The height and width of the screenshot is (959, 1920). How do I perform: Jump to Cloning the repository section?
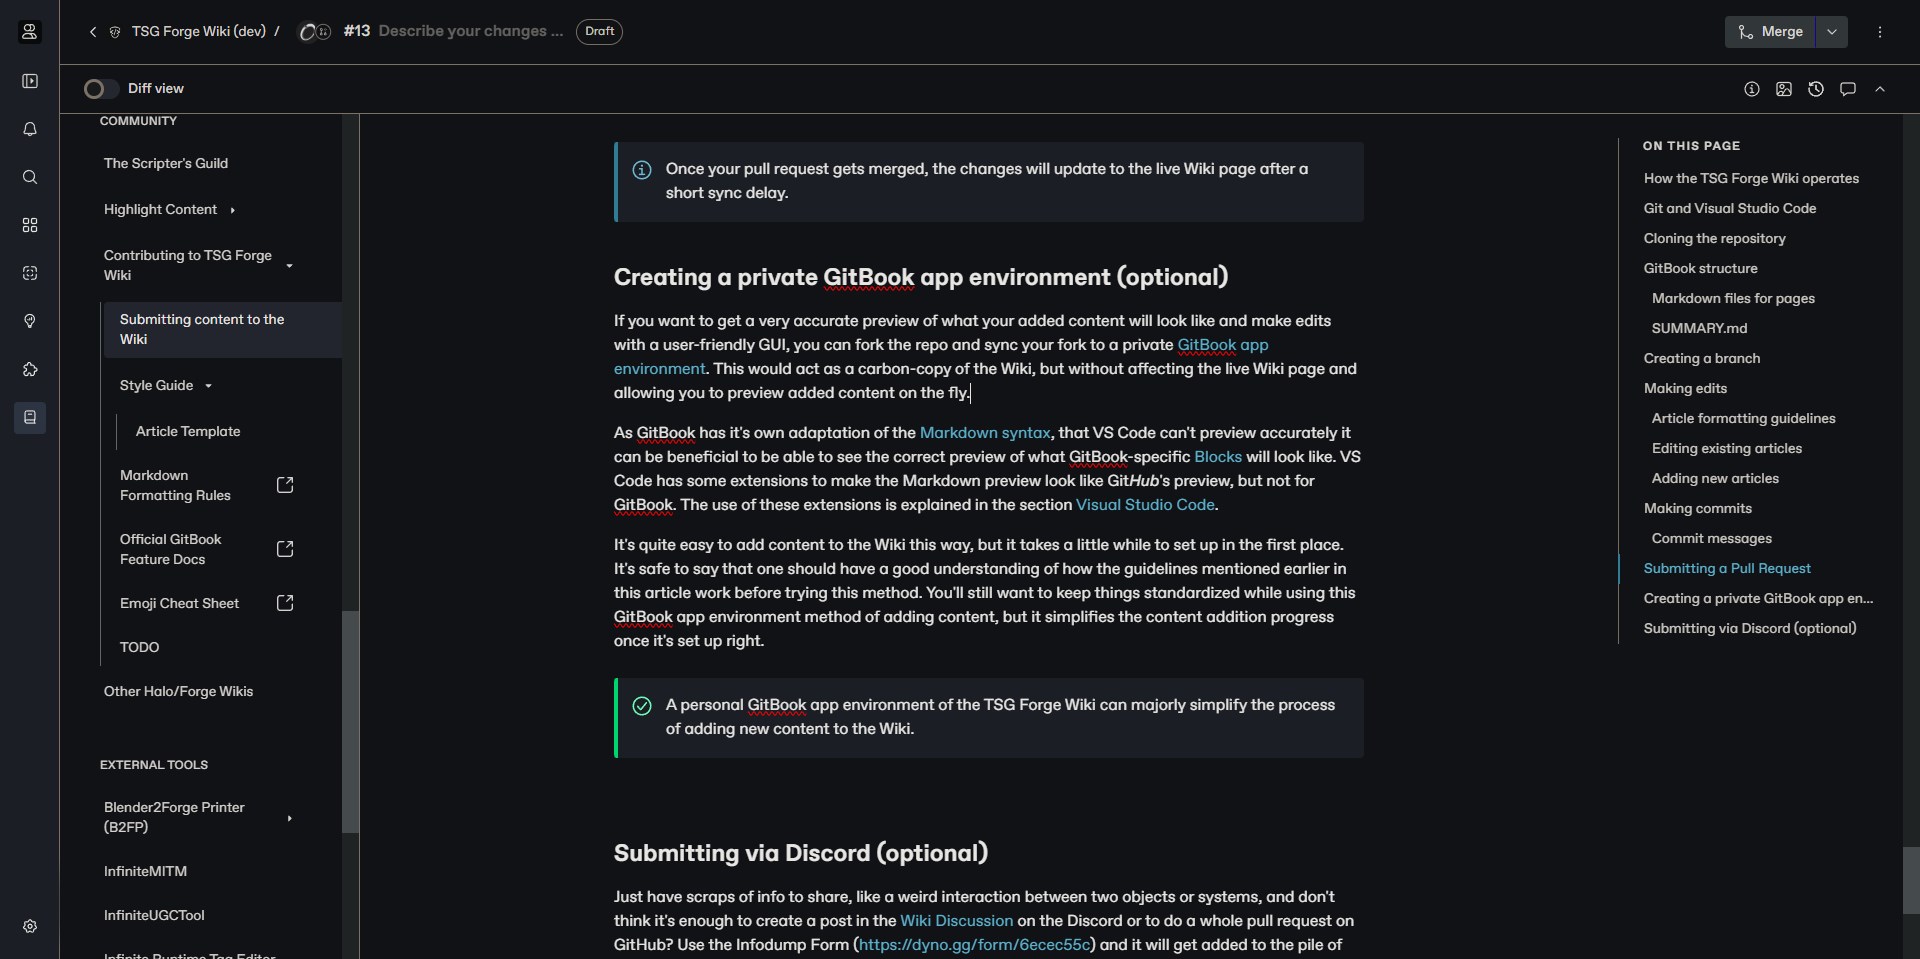pyautogui.click(x=1714, y=239)
